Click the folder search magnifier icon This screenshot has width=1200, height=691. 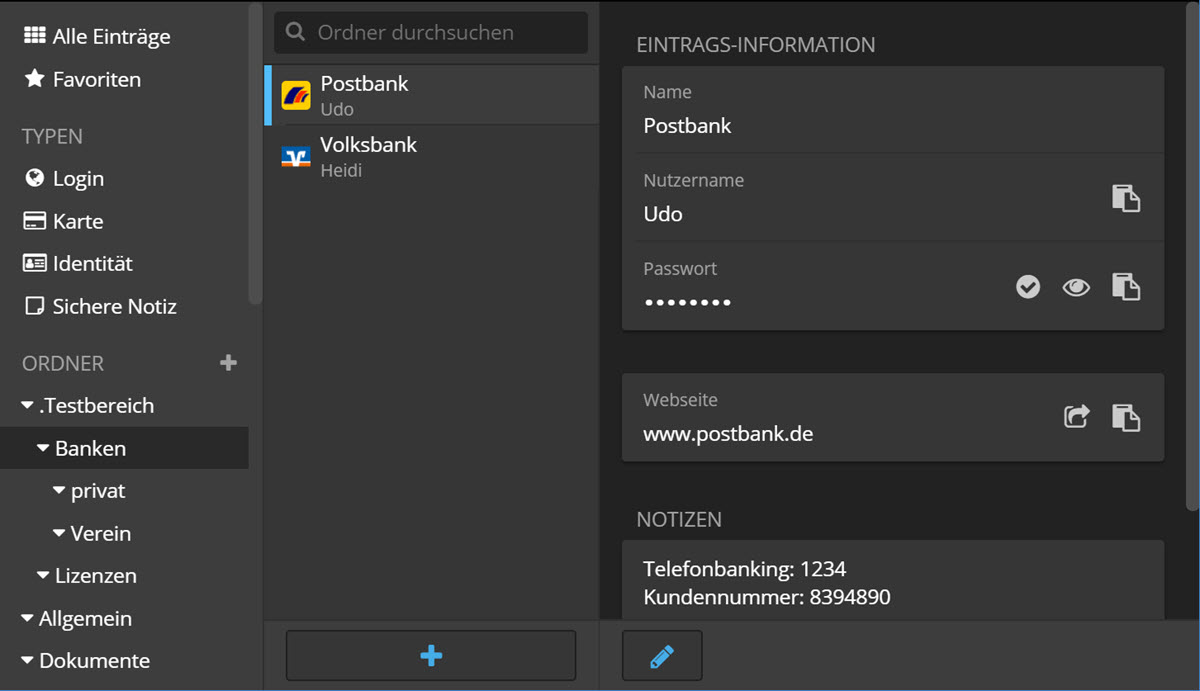pyautogui.click(x=295, y=32)
